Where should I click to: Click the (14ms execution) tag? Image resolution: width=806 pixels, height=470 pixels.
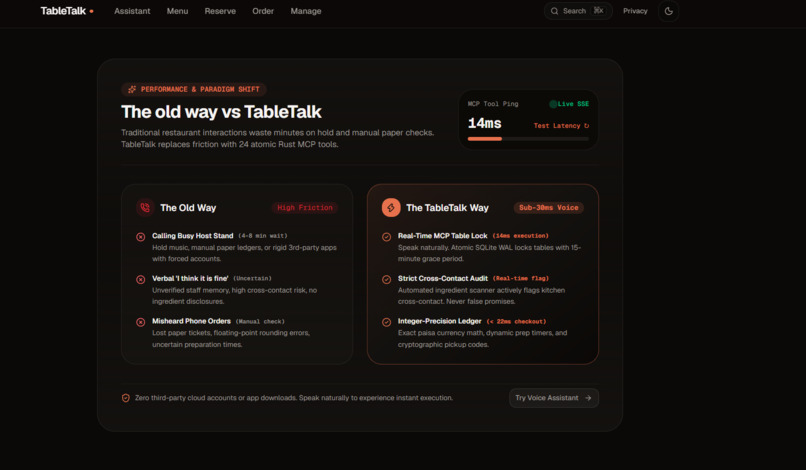tap(520, 236)
